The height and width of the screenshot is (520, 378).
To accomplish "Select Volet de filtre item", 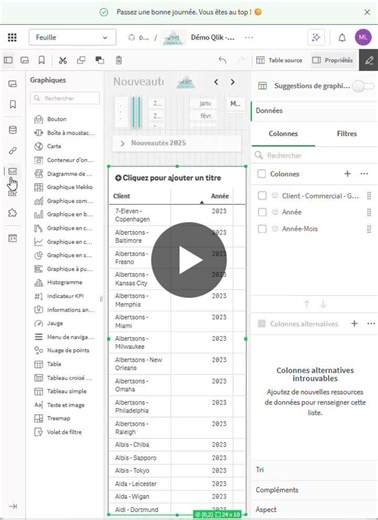I will click(x=64, y=432).
